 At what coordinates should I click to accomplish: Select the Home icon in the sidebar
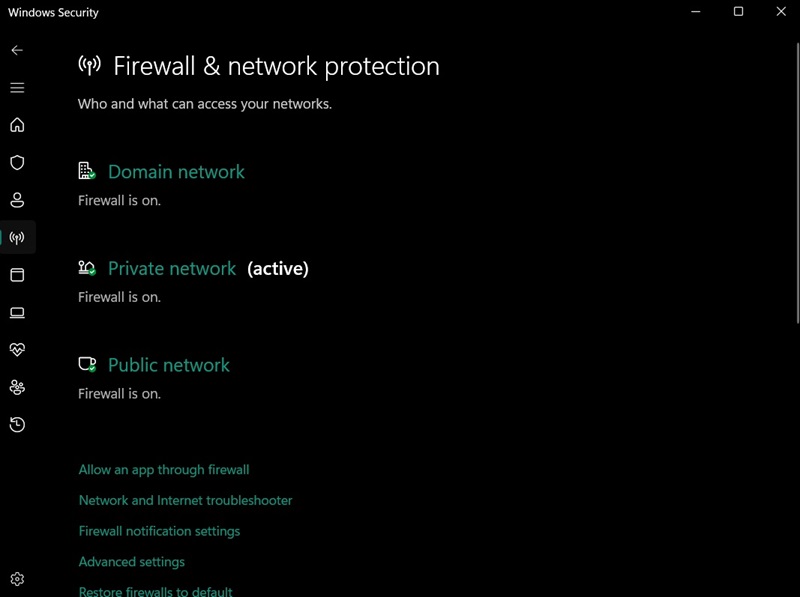[16, 124]
